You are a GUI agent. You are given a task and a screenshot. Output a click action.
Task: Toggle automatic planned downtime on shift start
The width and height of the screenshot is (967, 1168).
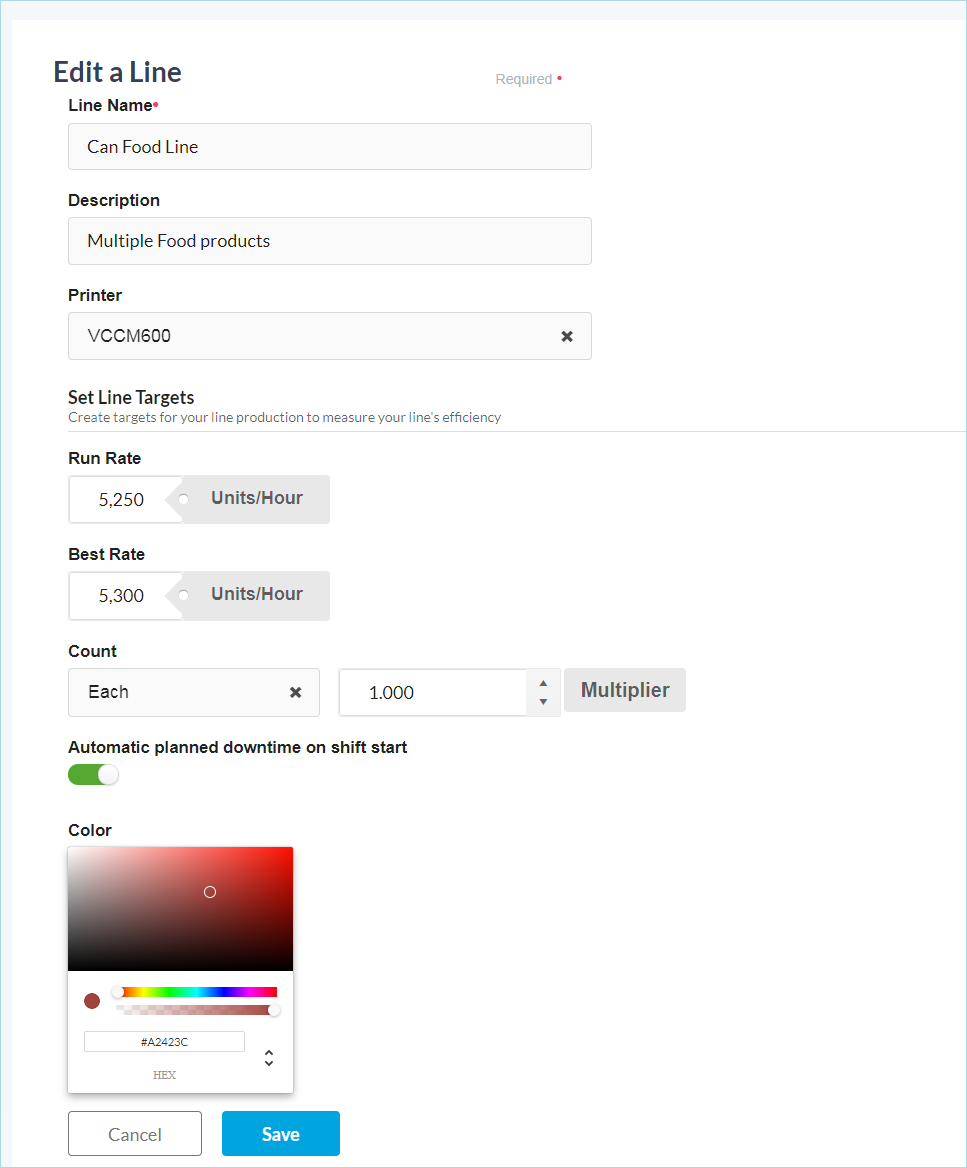coord(93,775)
